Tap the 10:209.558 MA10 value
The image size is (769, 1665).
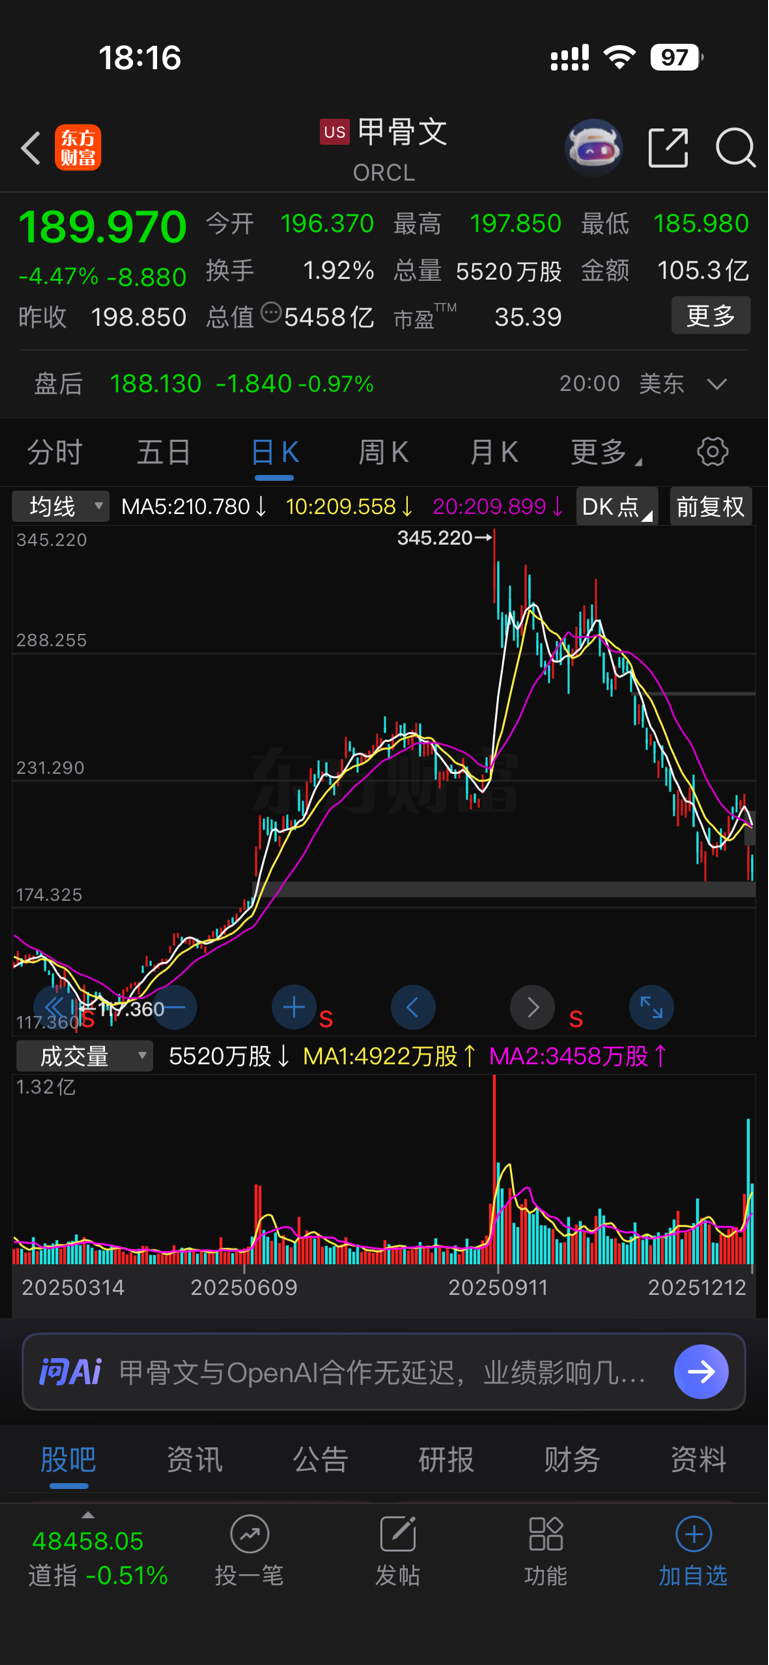pyautogui.click(x=350, y=507)
